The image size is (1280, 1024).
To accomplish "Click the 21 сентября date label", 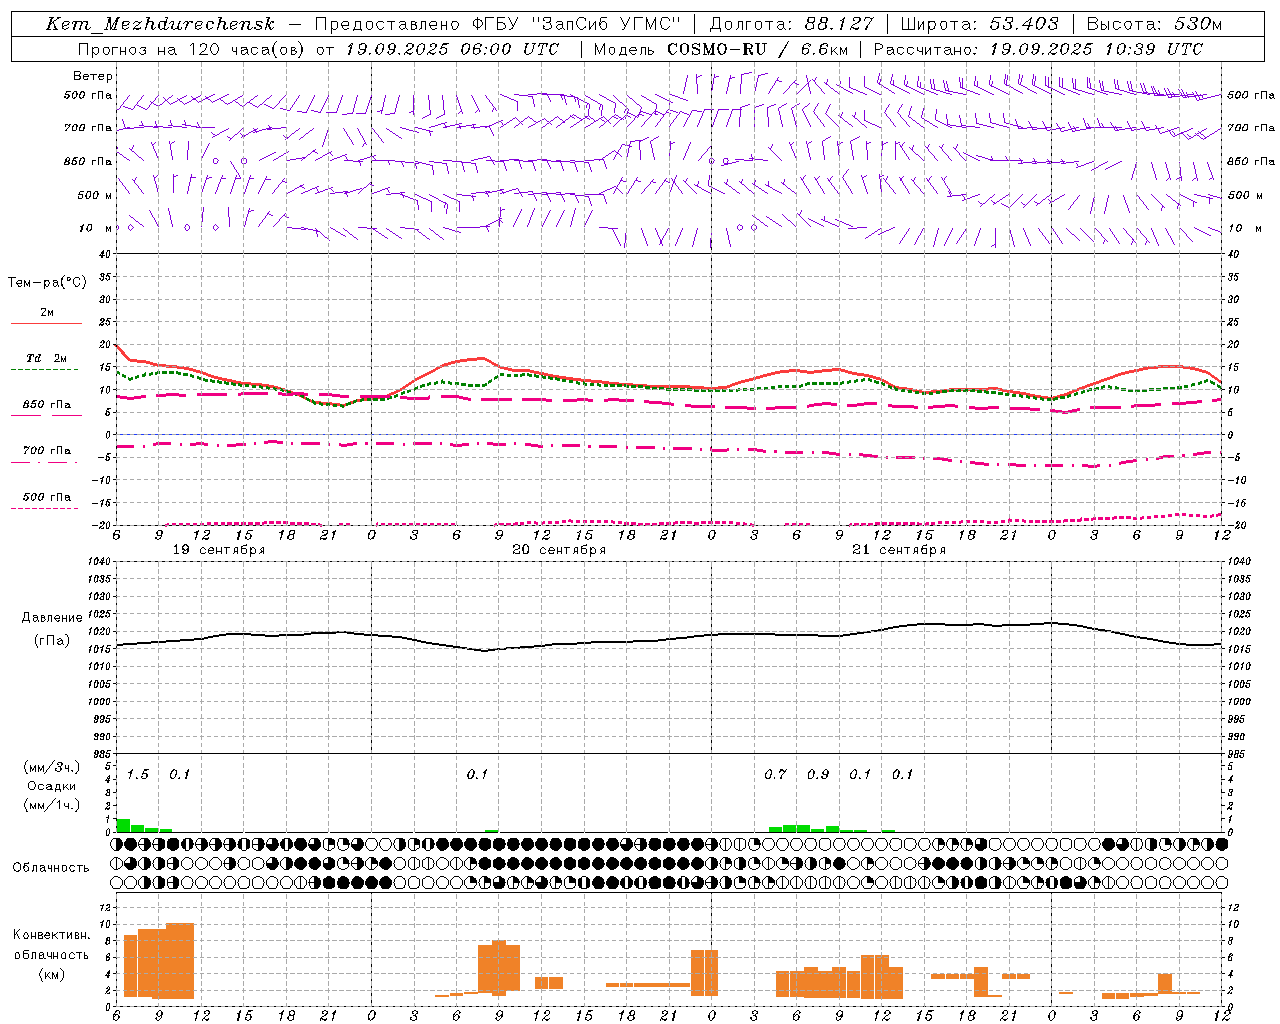I will point(899,550).
